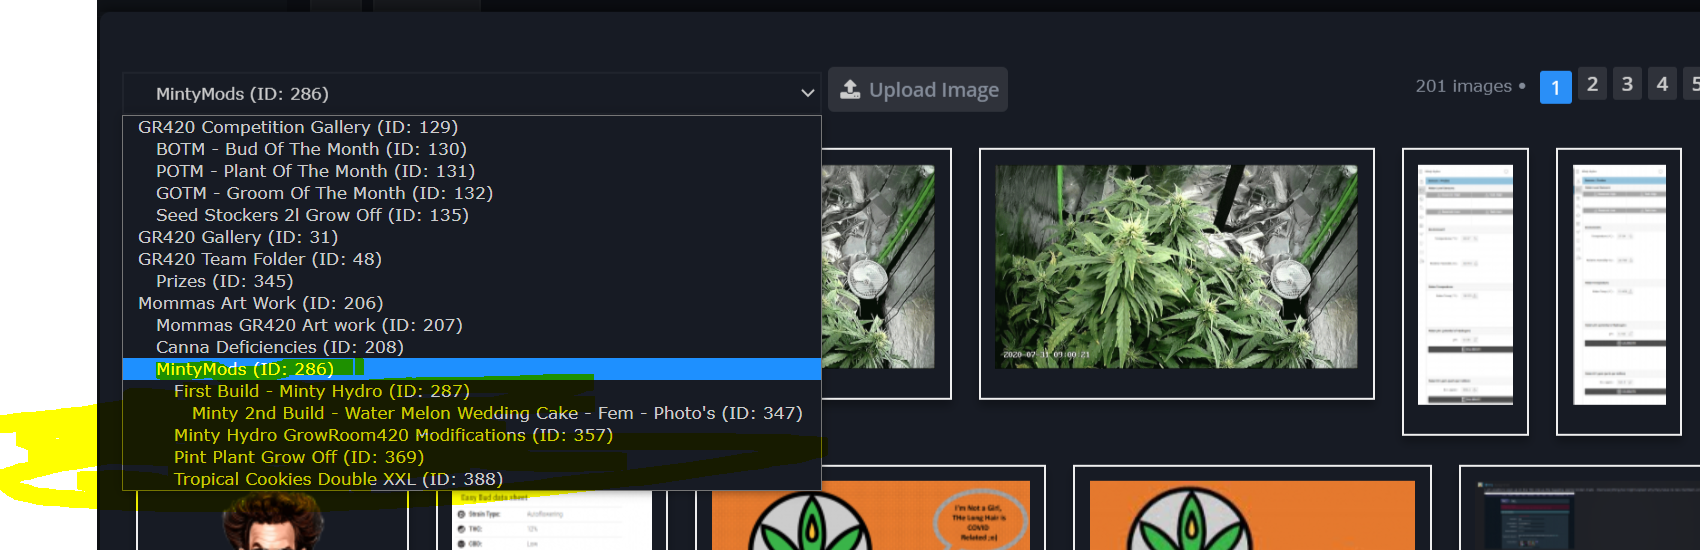Pick POTM - Plant Of The Month
1700x550 pixels.
pos(315,171)
